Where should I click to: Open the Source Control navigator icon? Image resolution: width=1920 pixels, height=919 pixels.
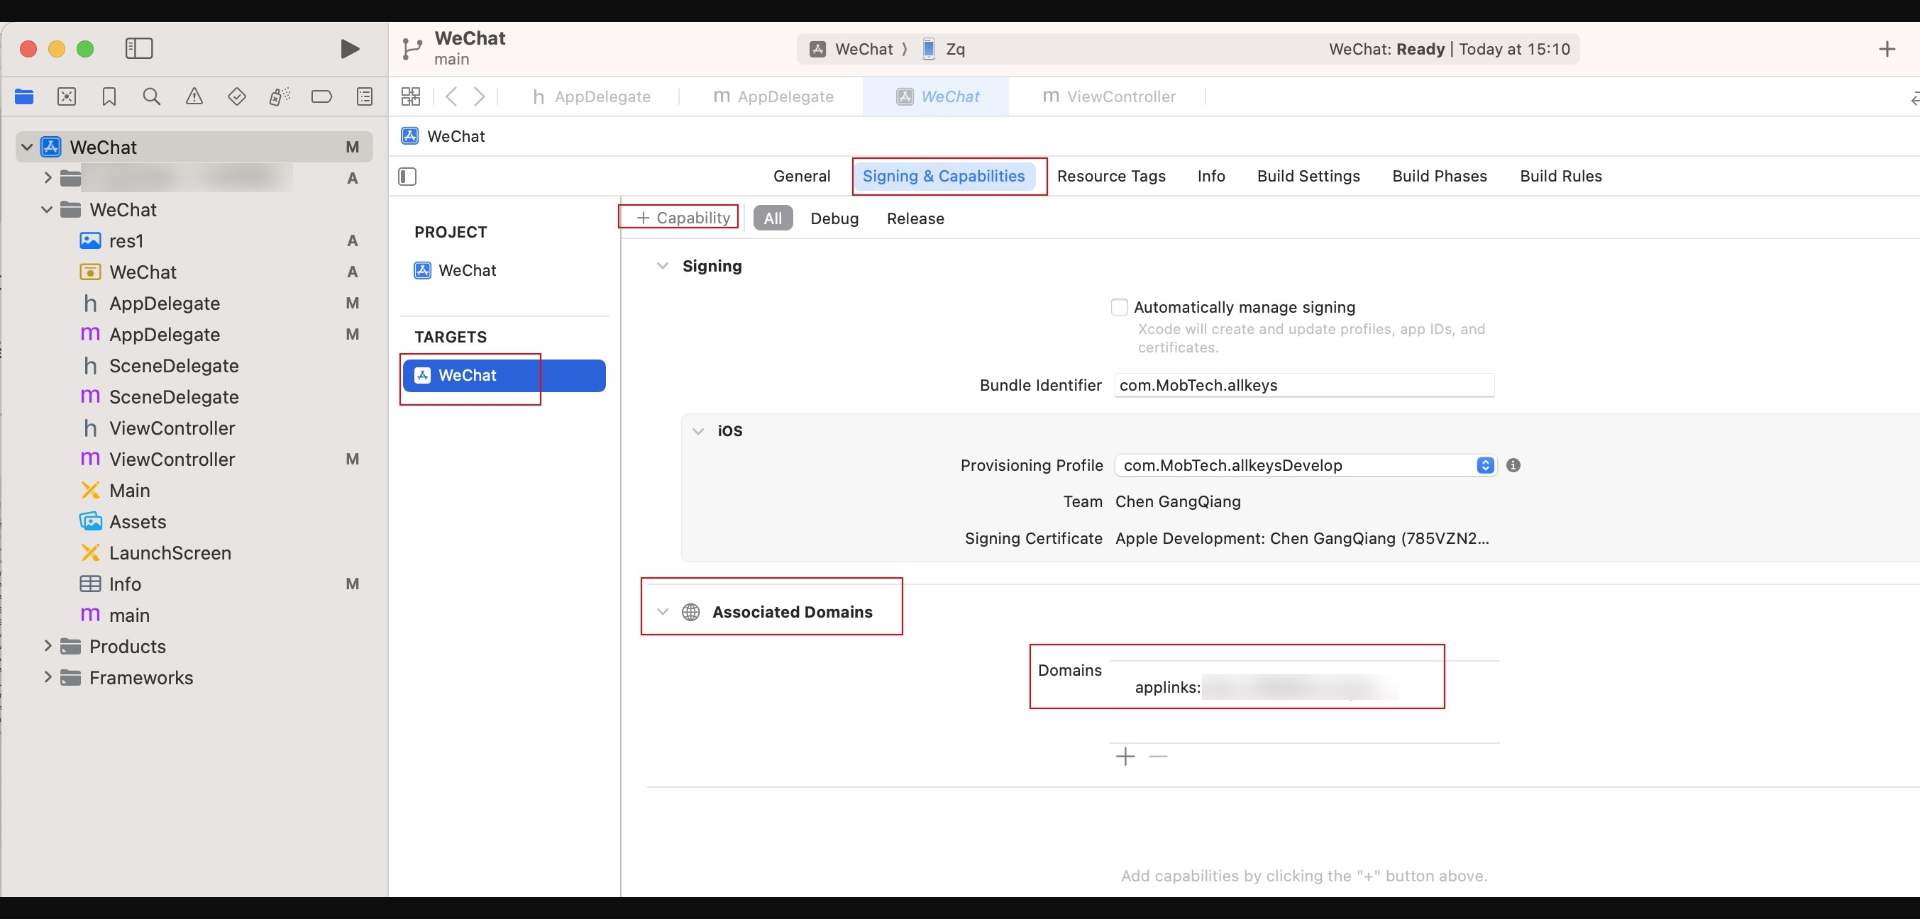pyautogui.click(x=67, y=97)
